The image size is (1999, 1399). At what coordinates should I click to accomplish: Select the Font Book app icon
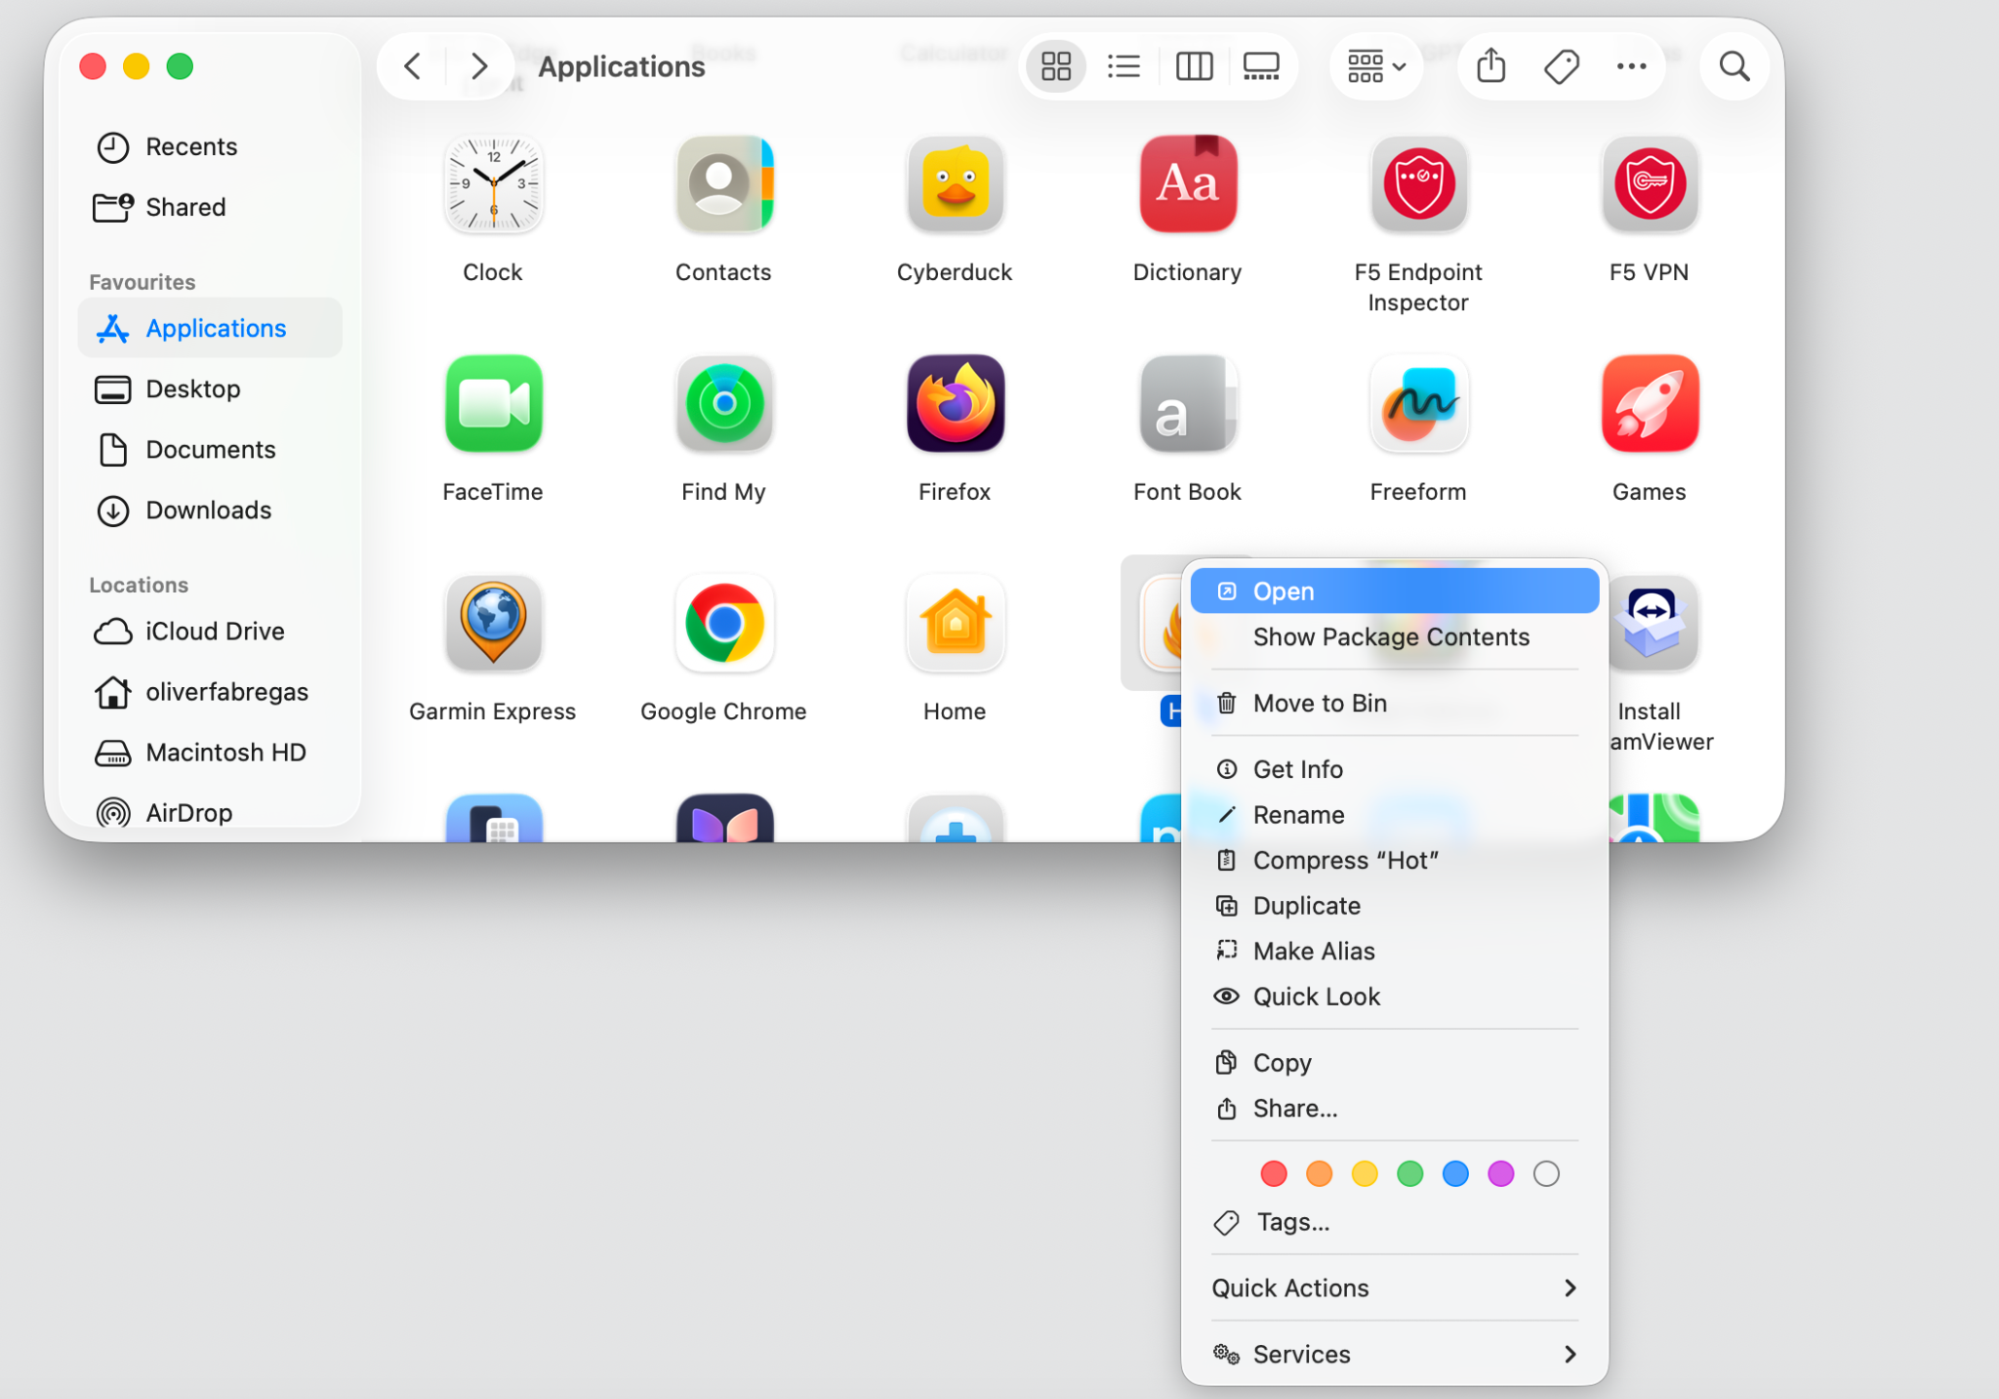(1187, 404)
